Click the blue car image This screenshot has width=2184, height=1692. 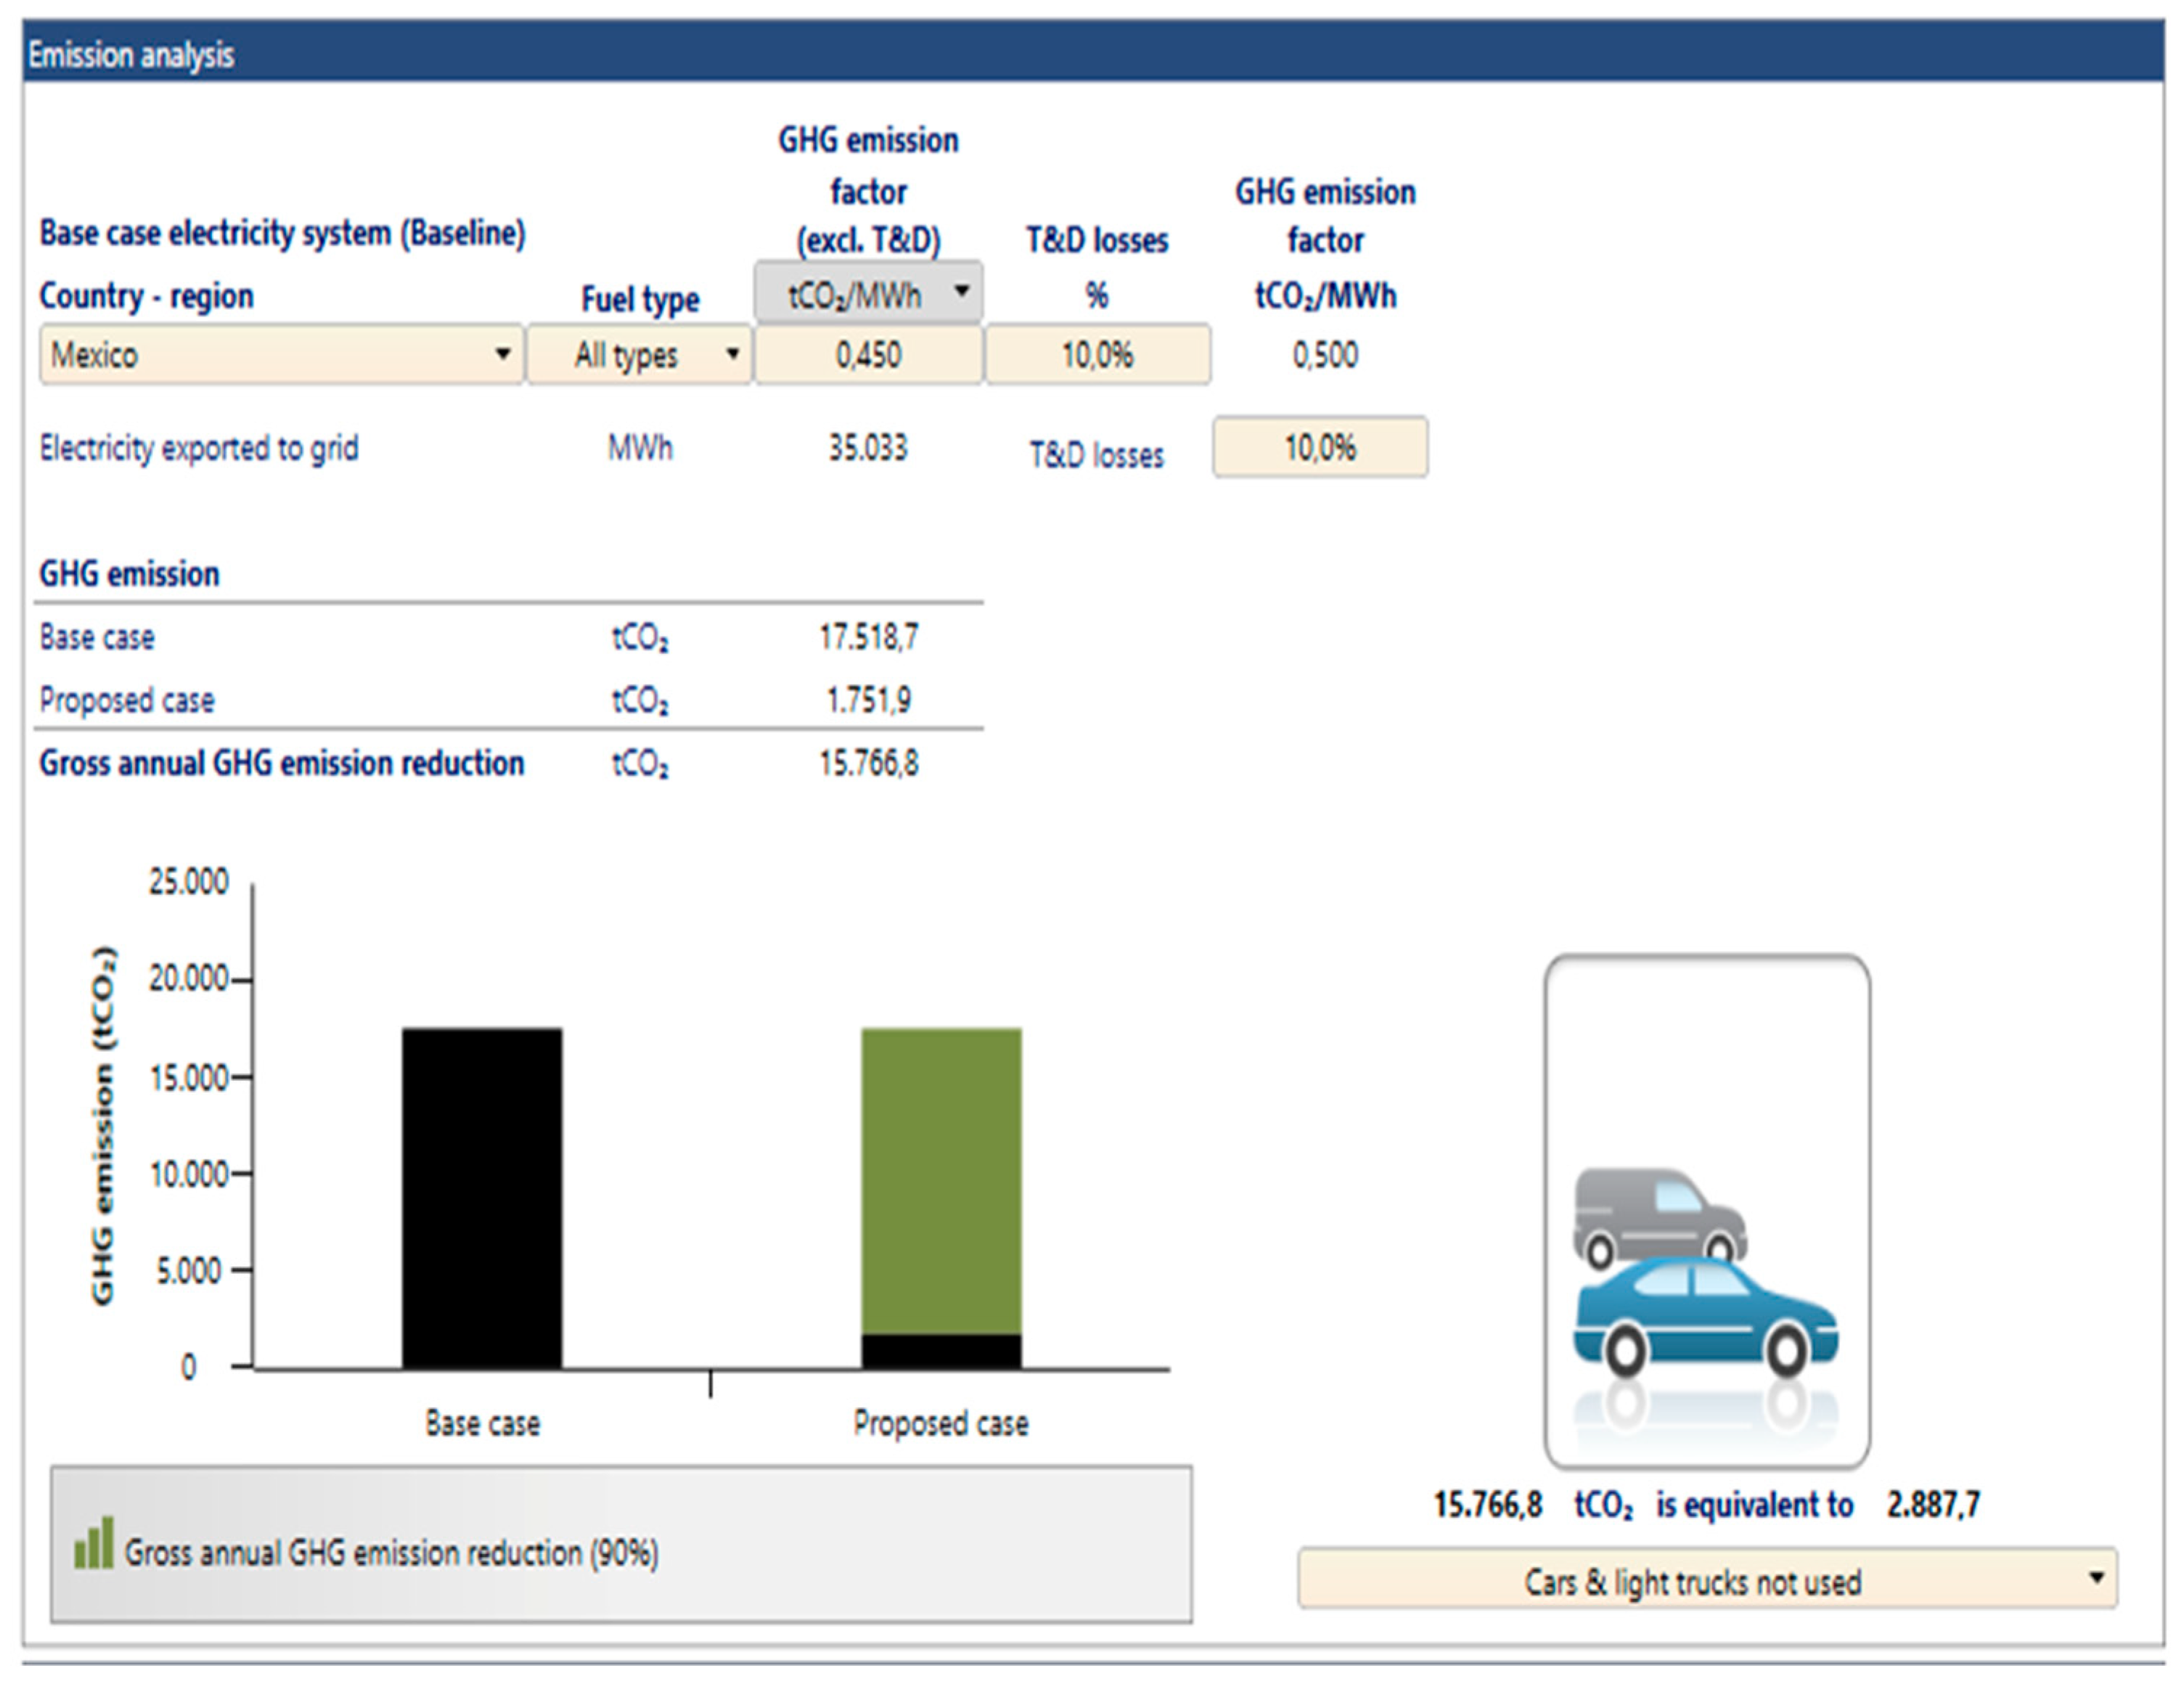point(1706,1316)
